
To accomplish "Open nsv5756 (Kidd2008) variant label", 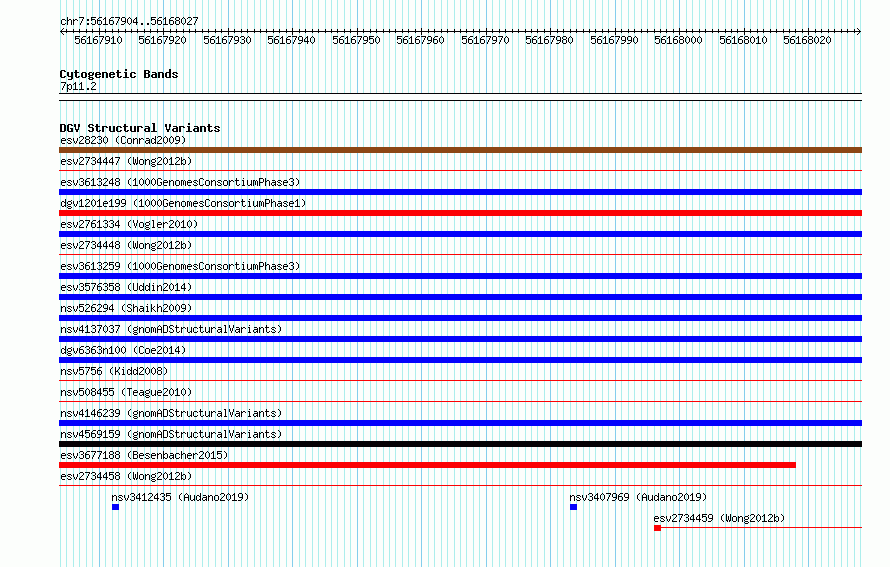I will pos(114,371).
